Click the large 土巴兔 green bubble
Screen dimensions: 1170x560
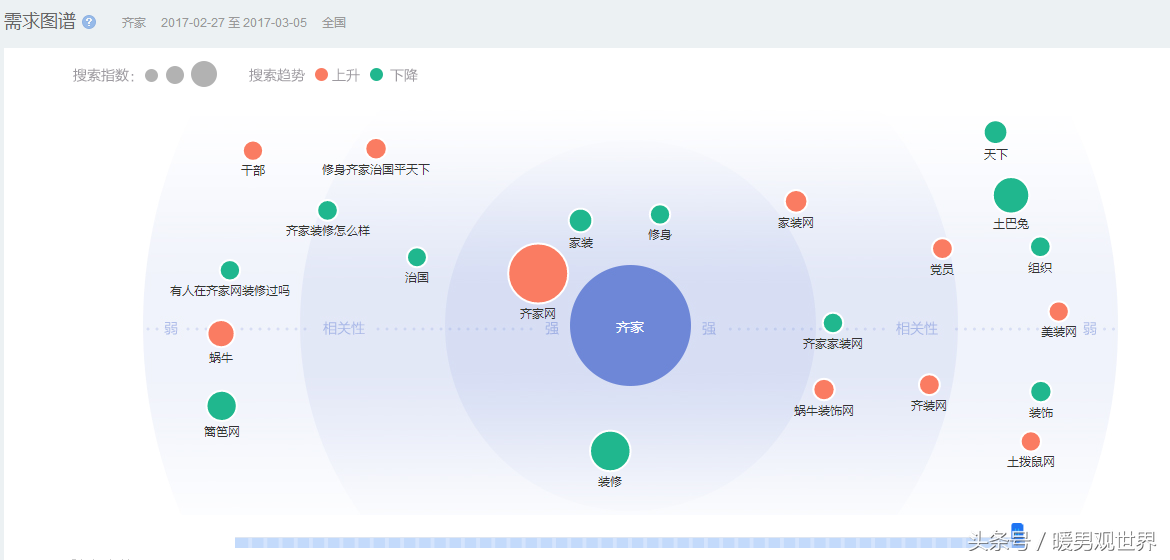pyautogui.click(x=1011, y=196)
